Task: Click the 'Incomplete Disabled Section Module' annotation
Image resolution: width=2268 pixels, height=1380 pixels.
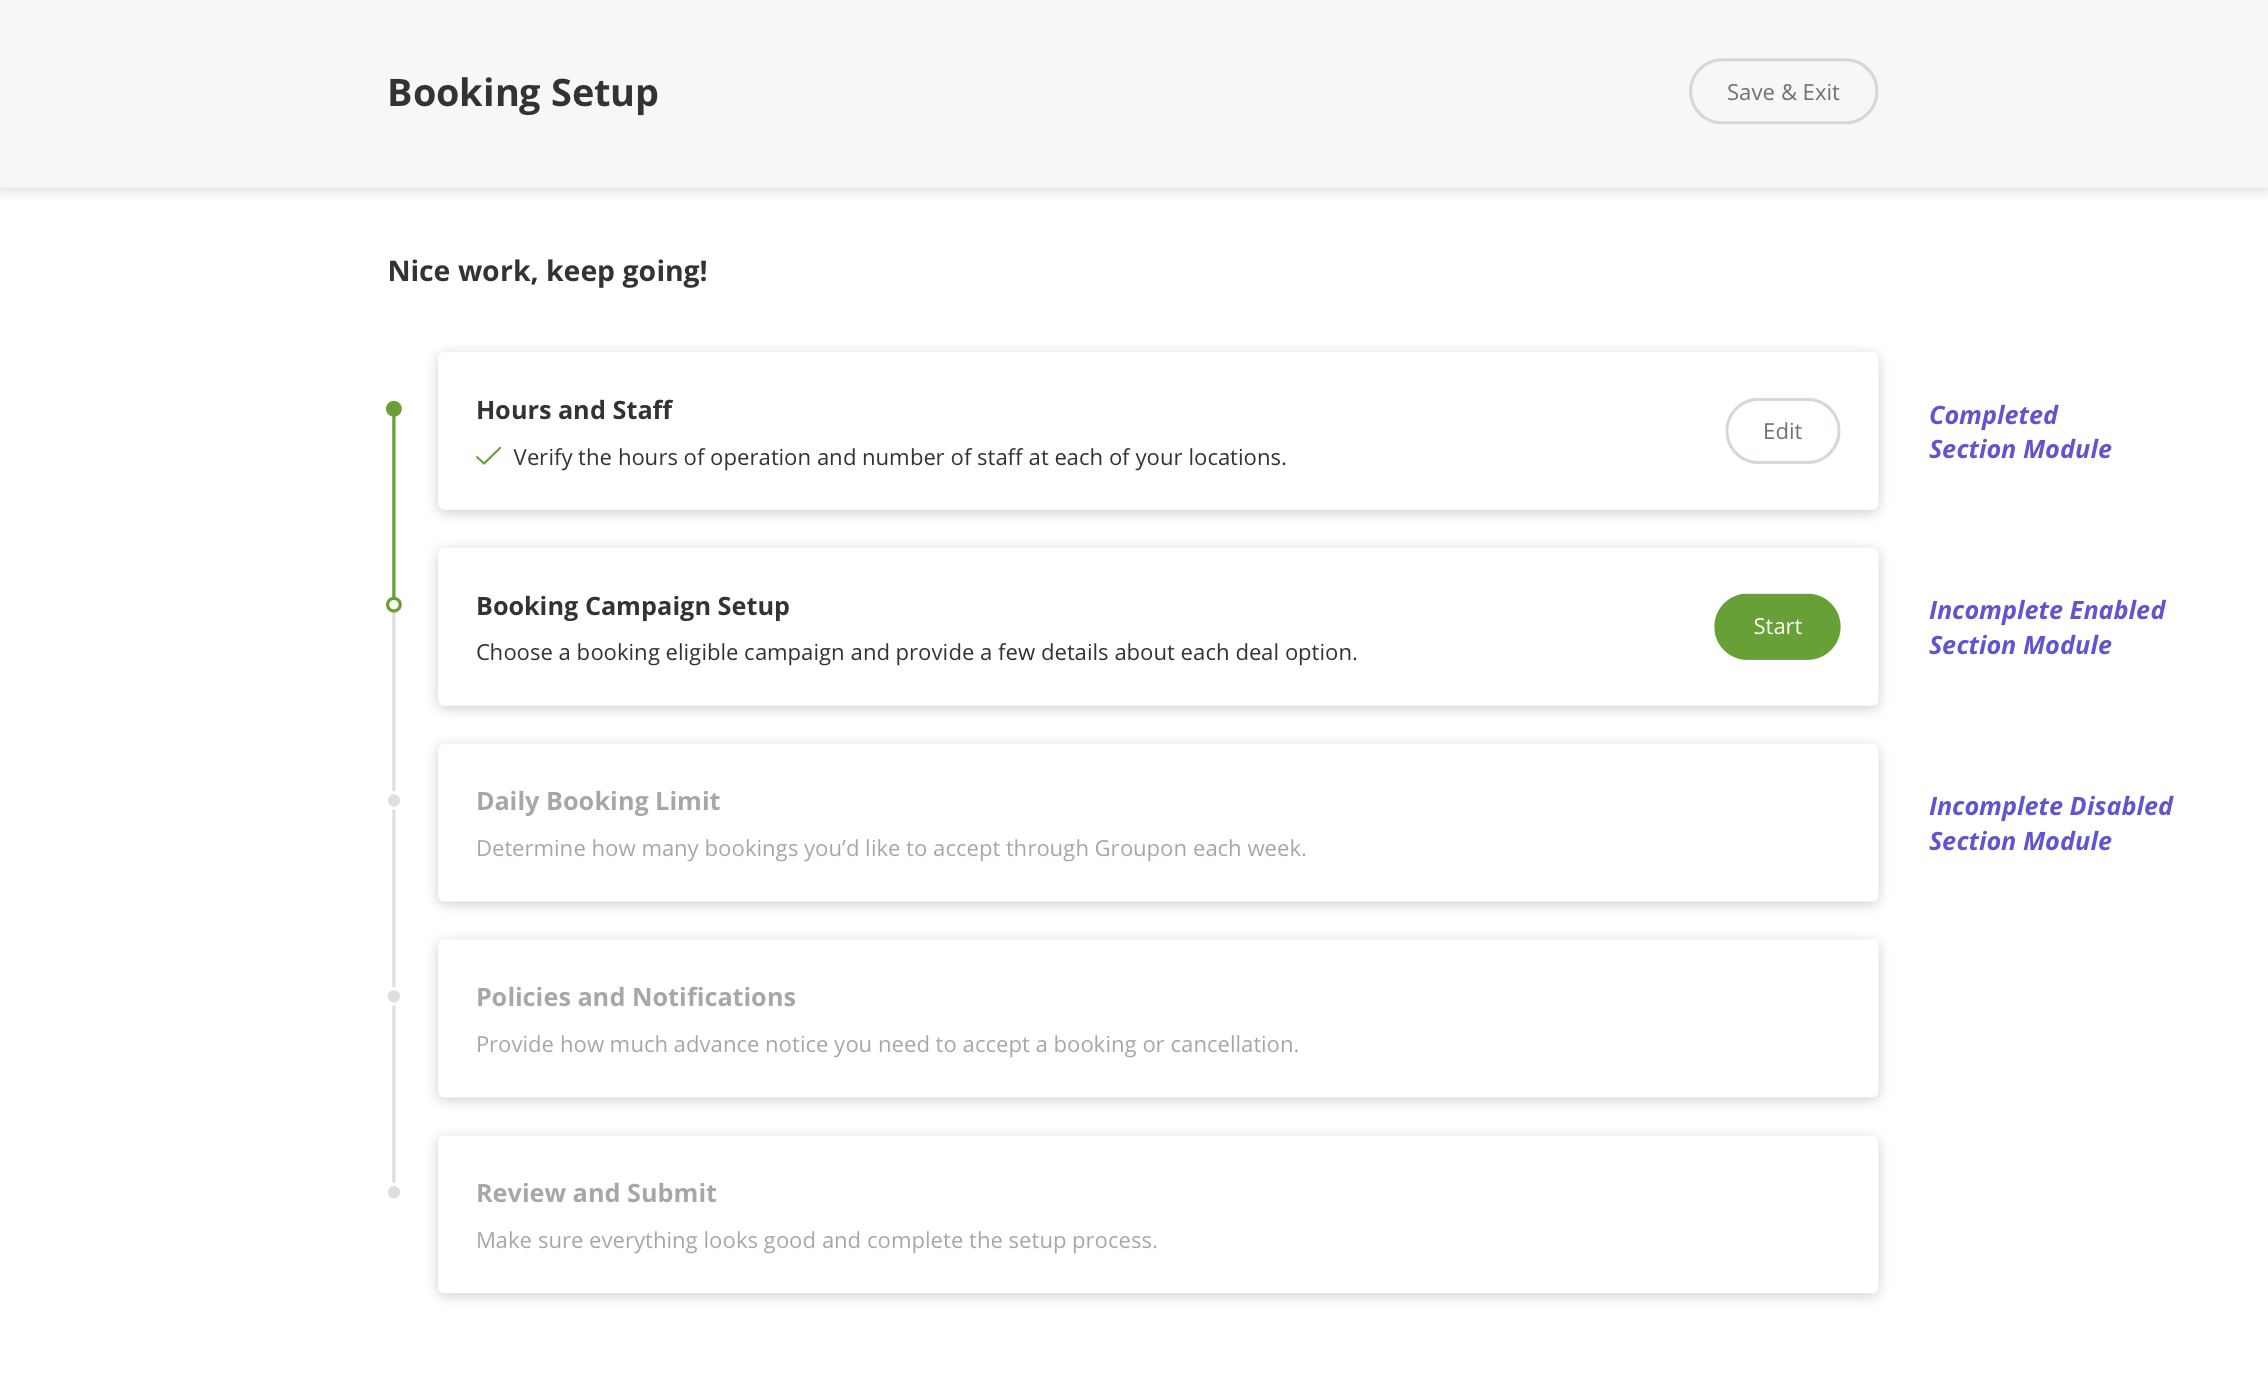Action: coord(2049,823)
